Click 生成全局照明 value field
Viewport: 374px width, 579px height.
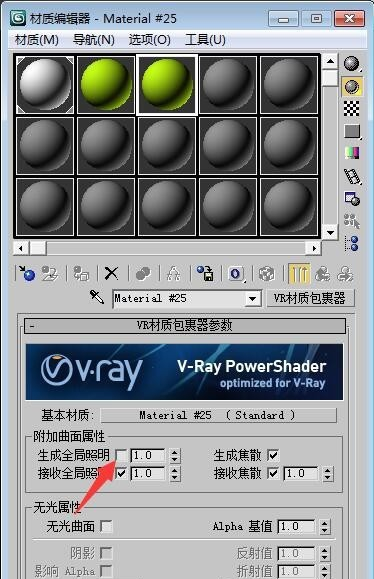pyautogui.click(x=148, y=455)
